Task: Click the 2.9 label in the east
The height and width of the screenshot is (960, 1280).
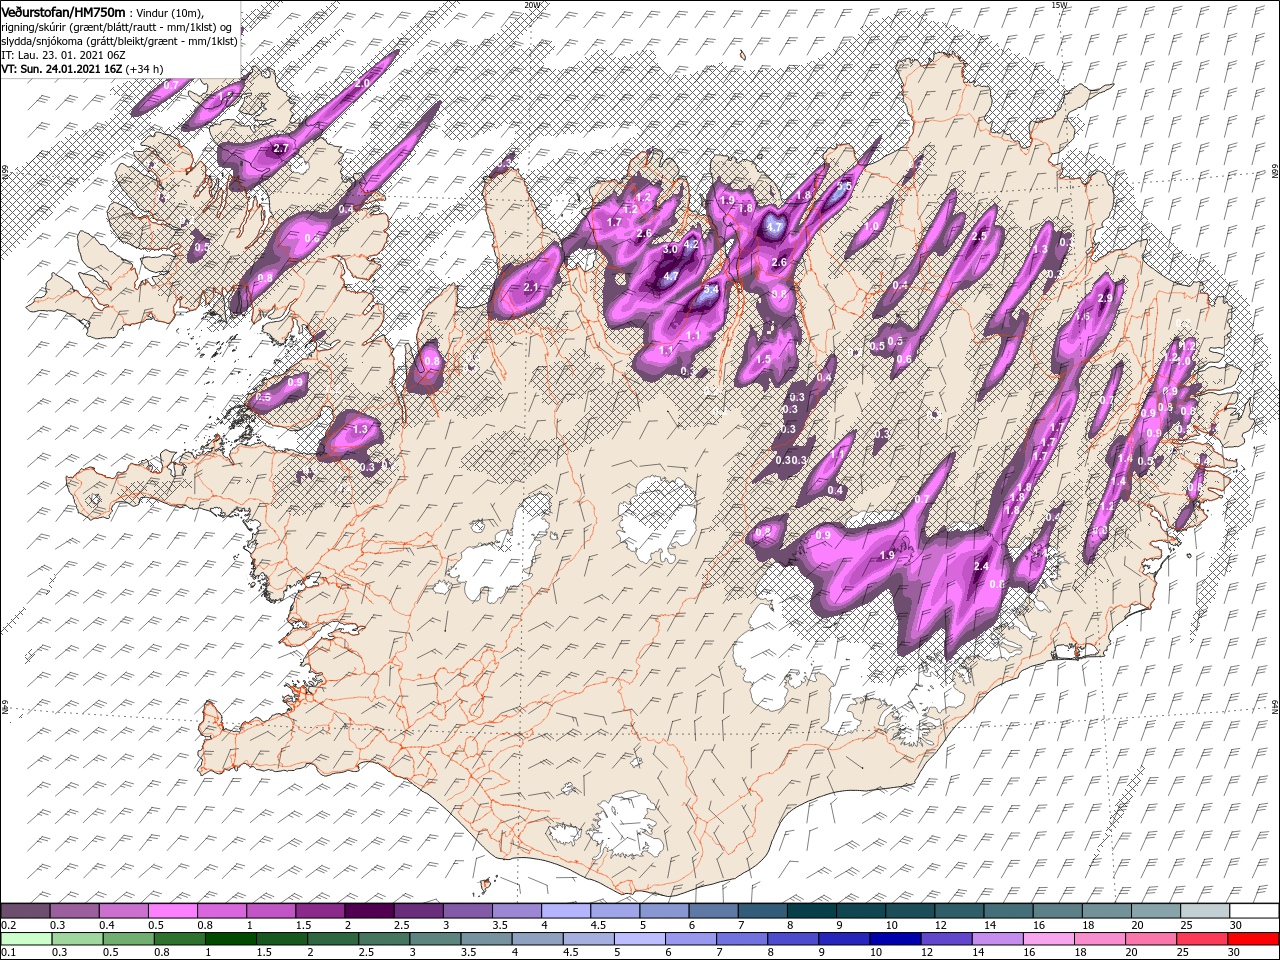Action: coord(1105,298)
